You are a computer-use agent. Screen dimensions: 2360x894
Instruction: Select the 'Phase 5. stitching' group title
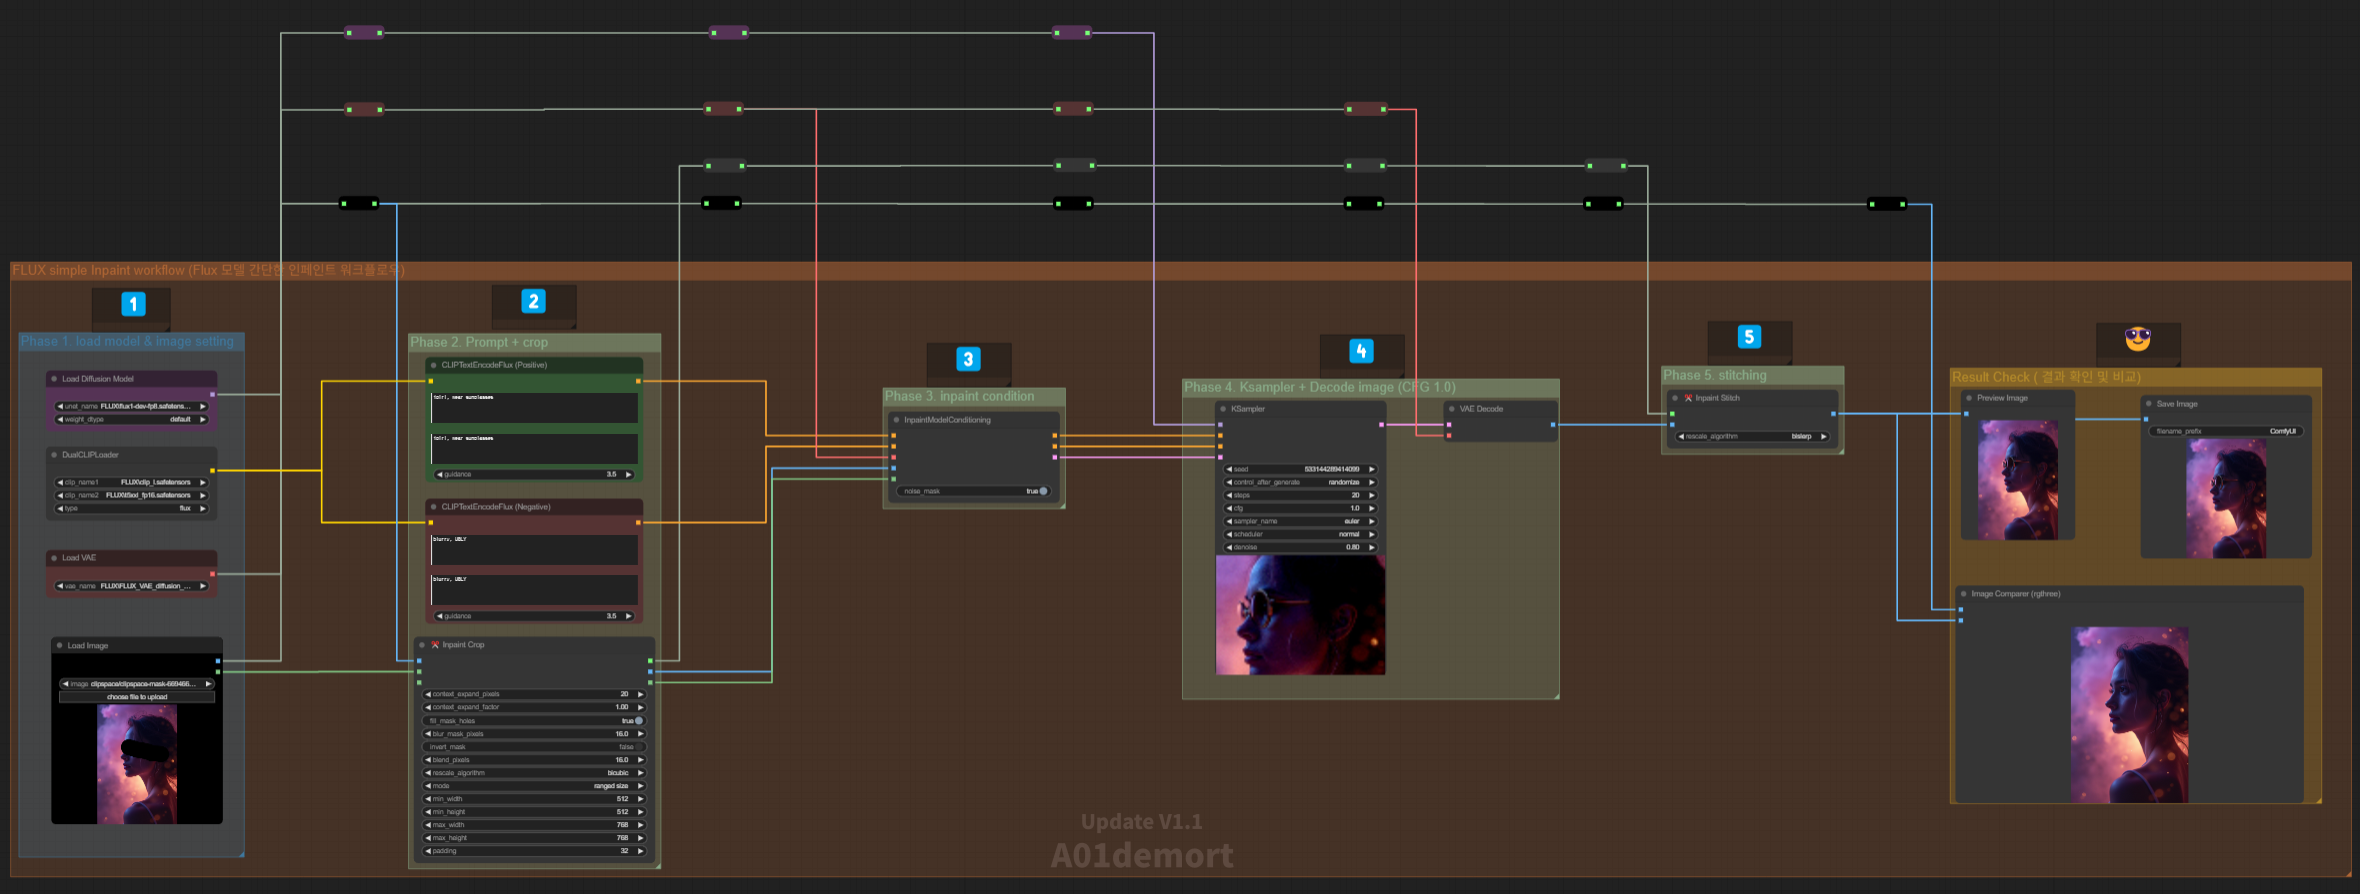[x=1715, y=375]
